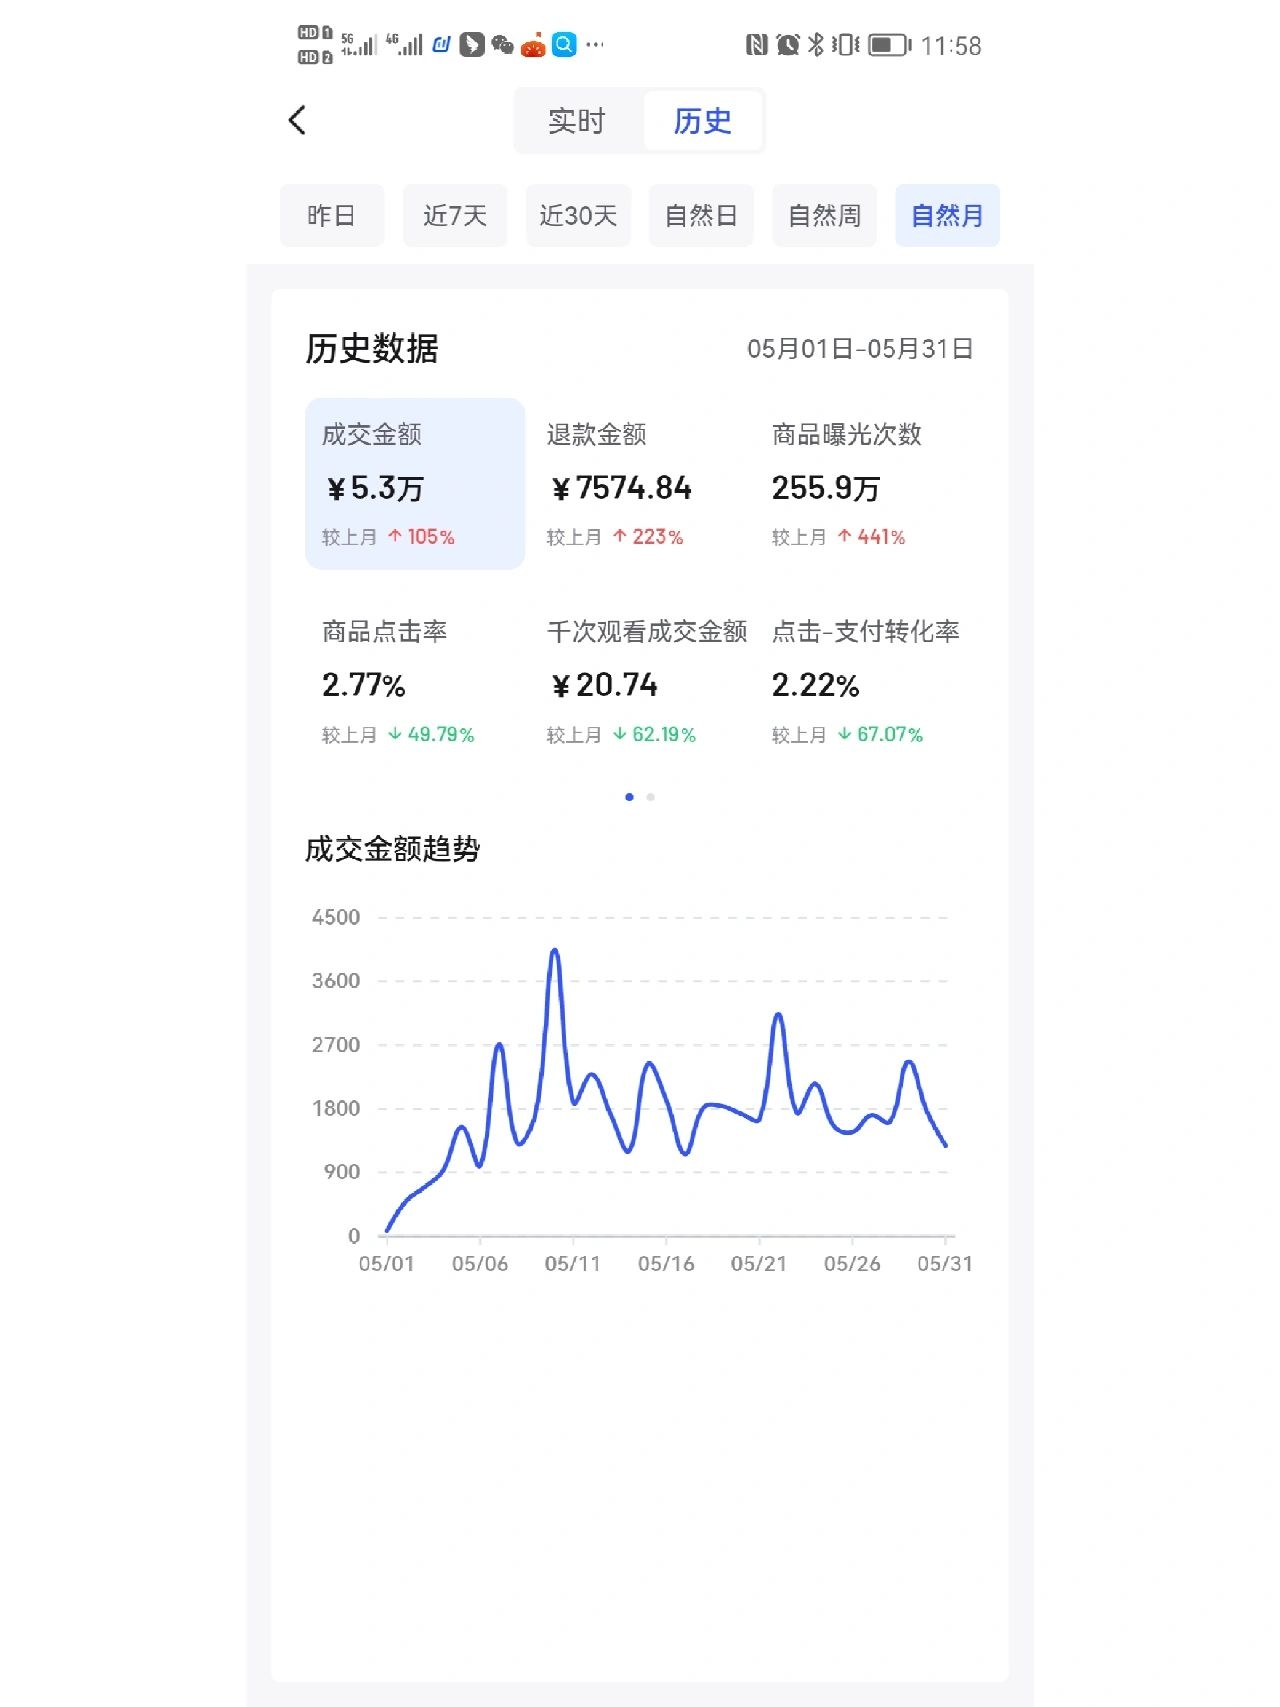
Task: Tap the ¥7574.84 refund value
Action: click(621, 488)
